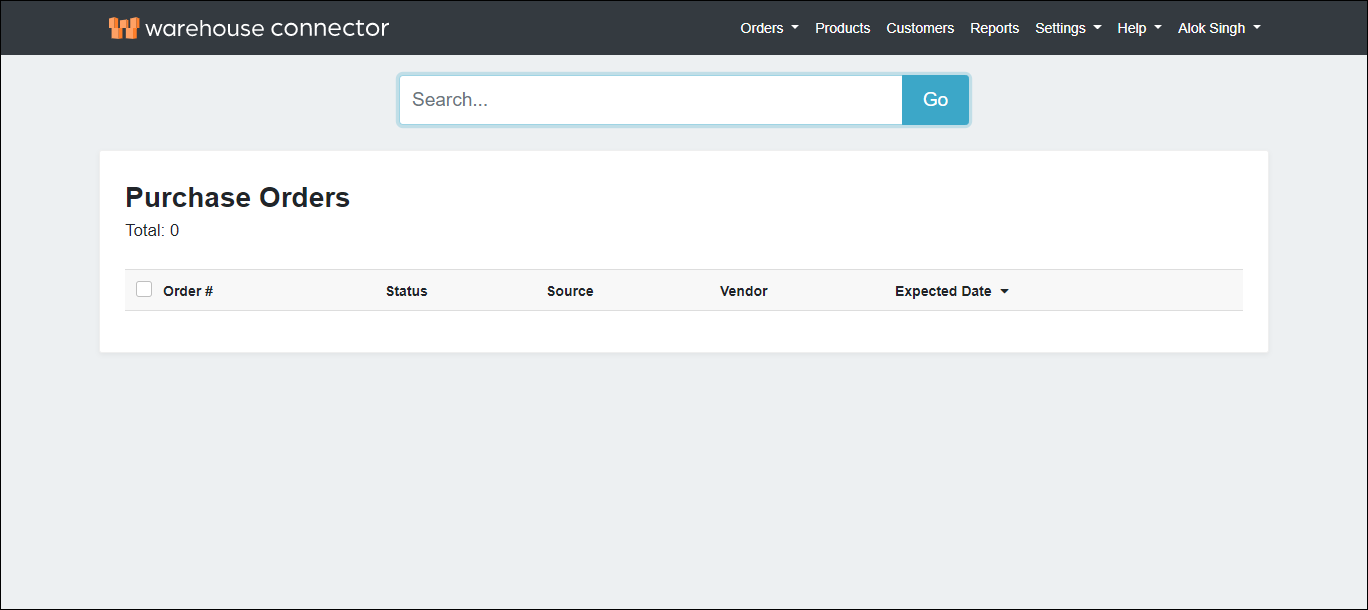Click the Total count label
The image size is (1368, 610).
coord(152,230)
